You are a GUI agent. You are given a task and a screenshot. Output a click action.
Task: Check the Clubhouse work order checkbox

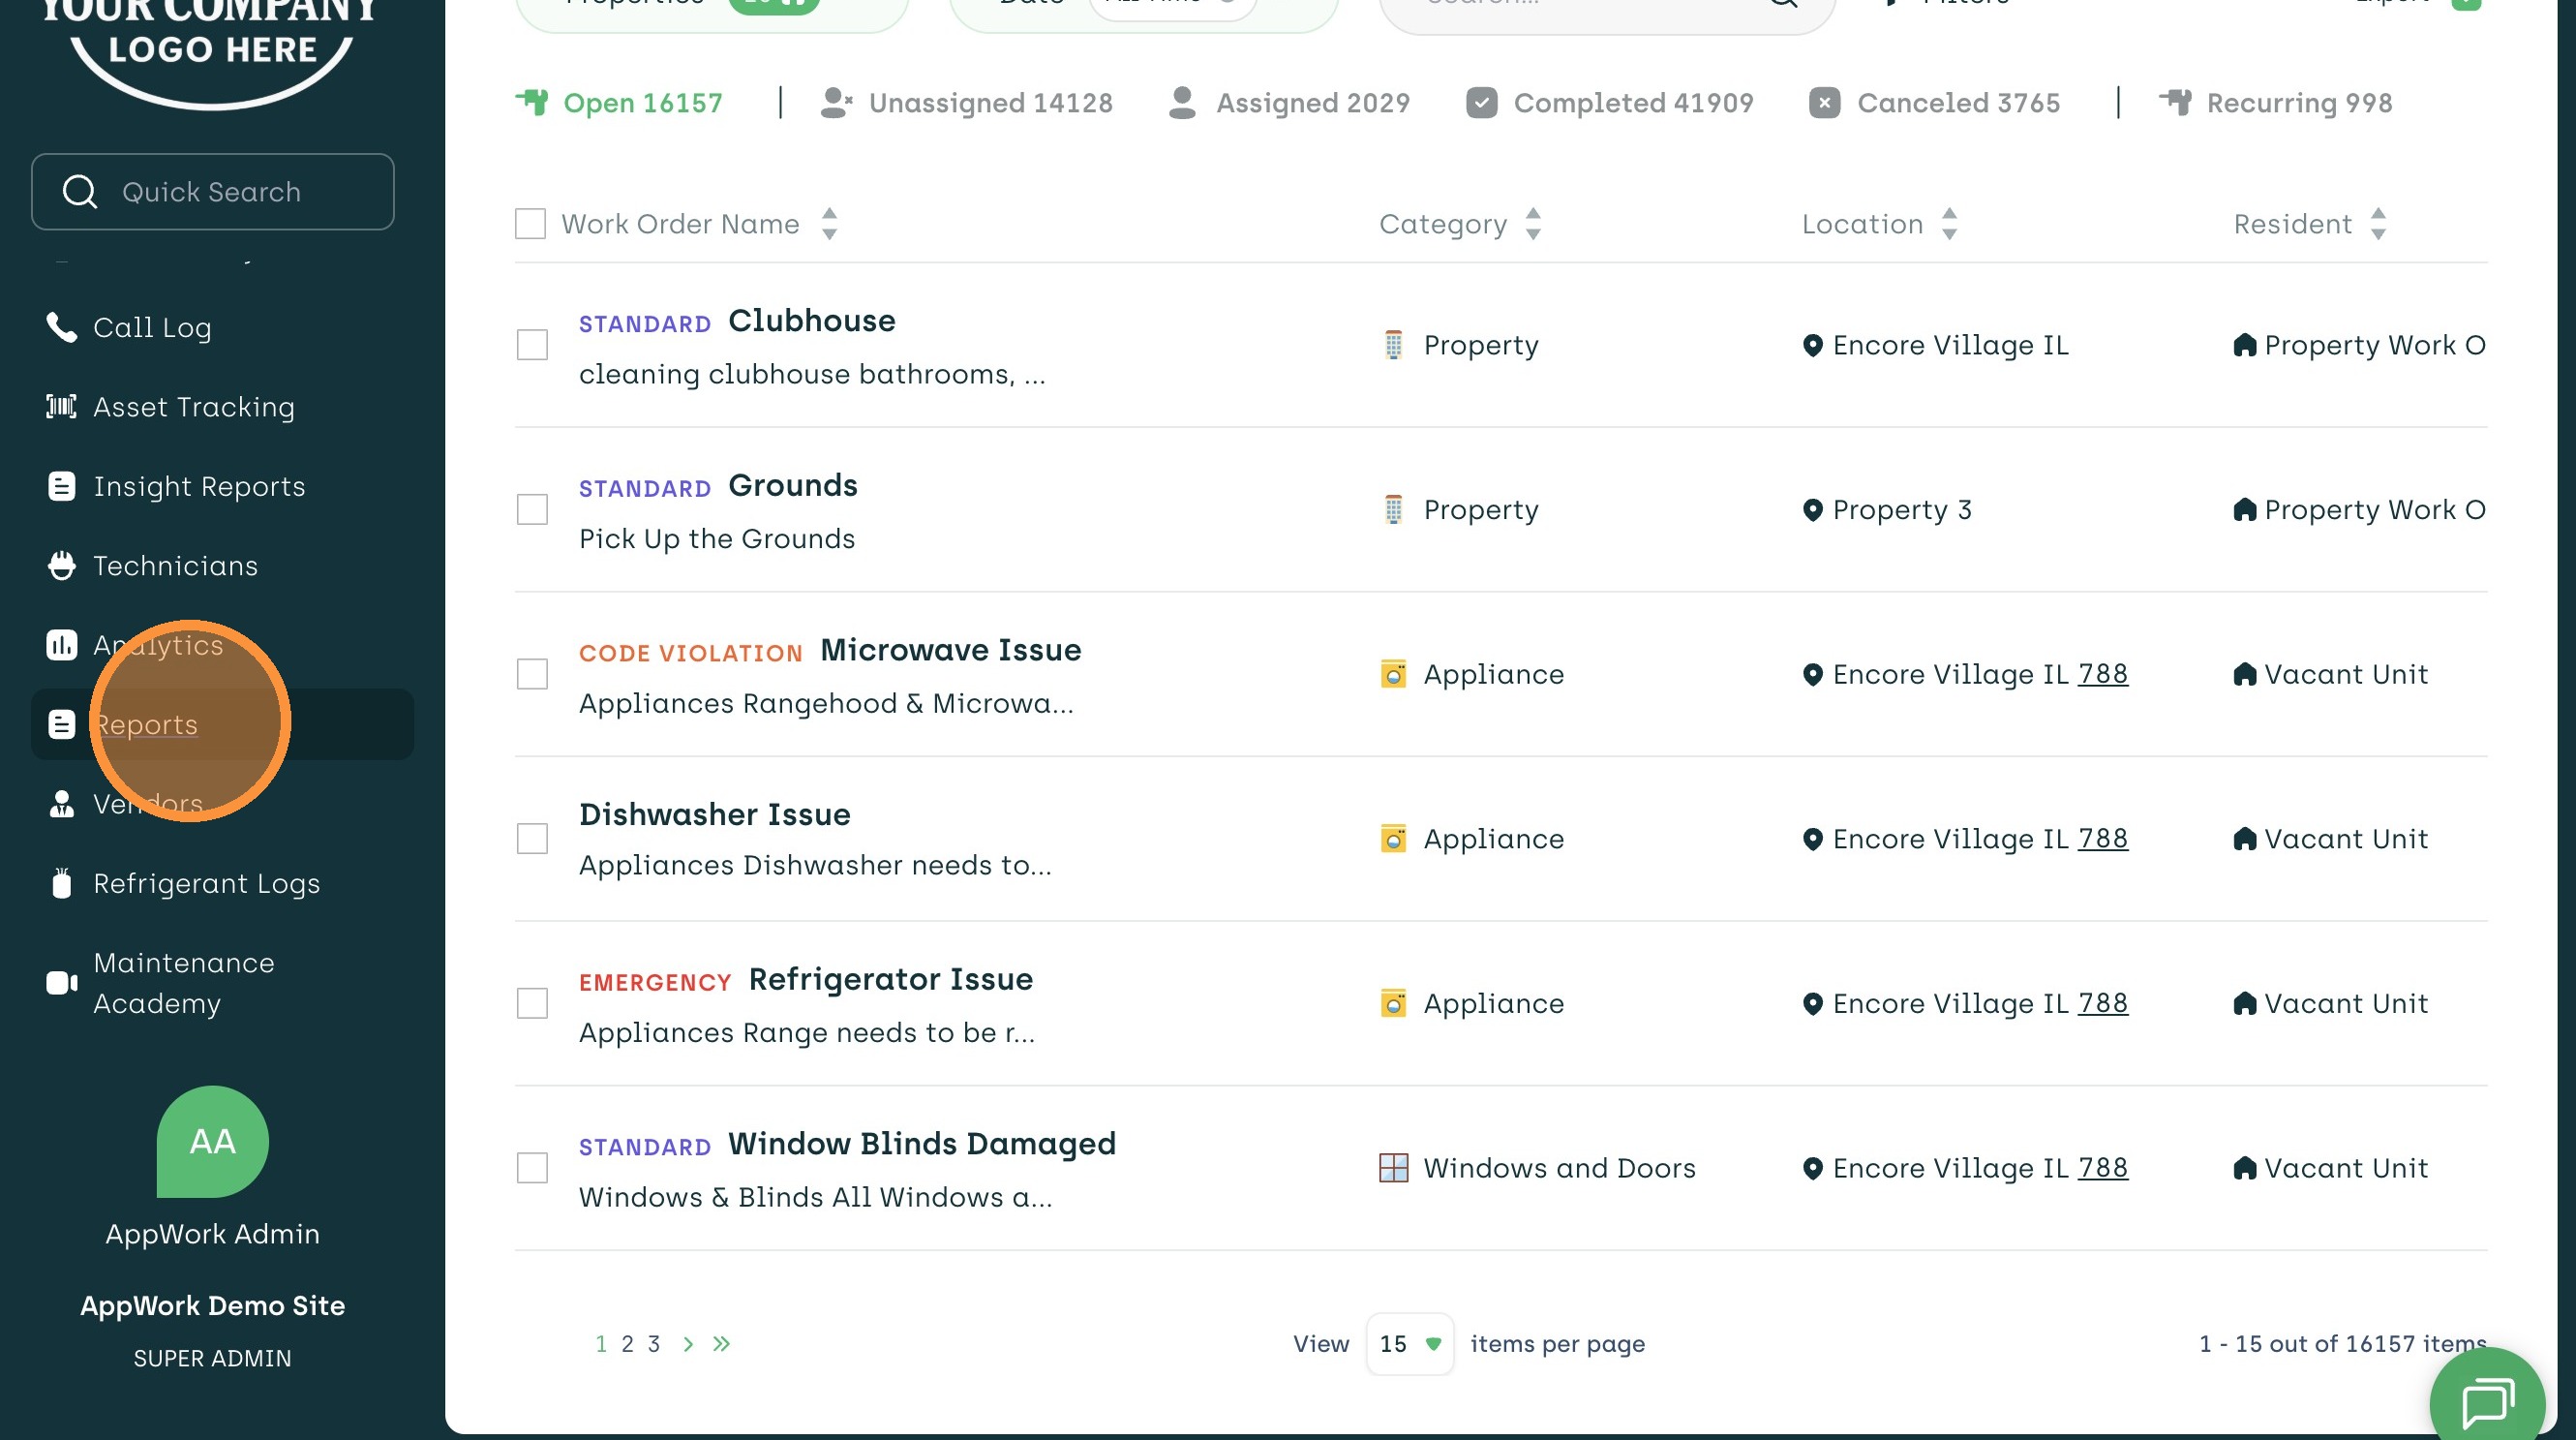(532, 345)
